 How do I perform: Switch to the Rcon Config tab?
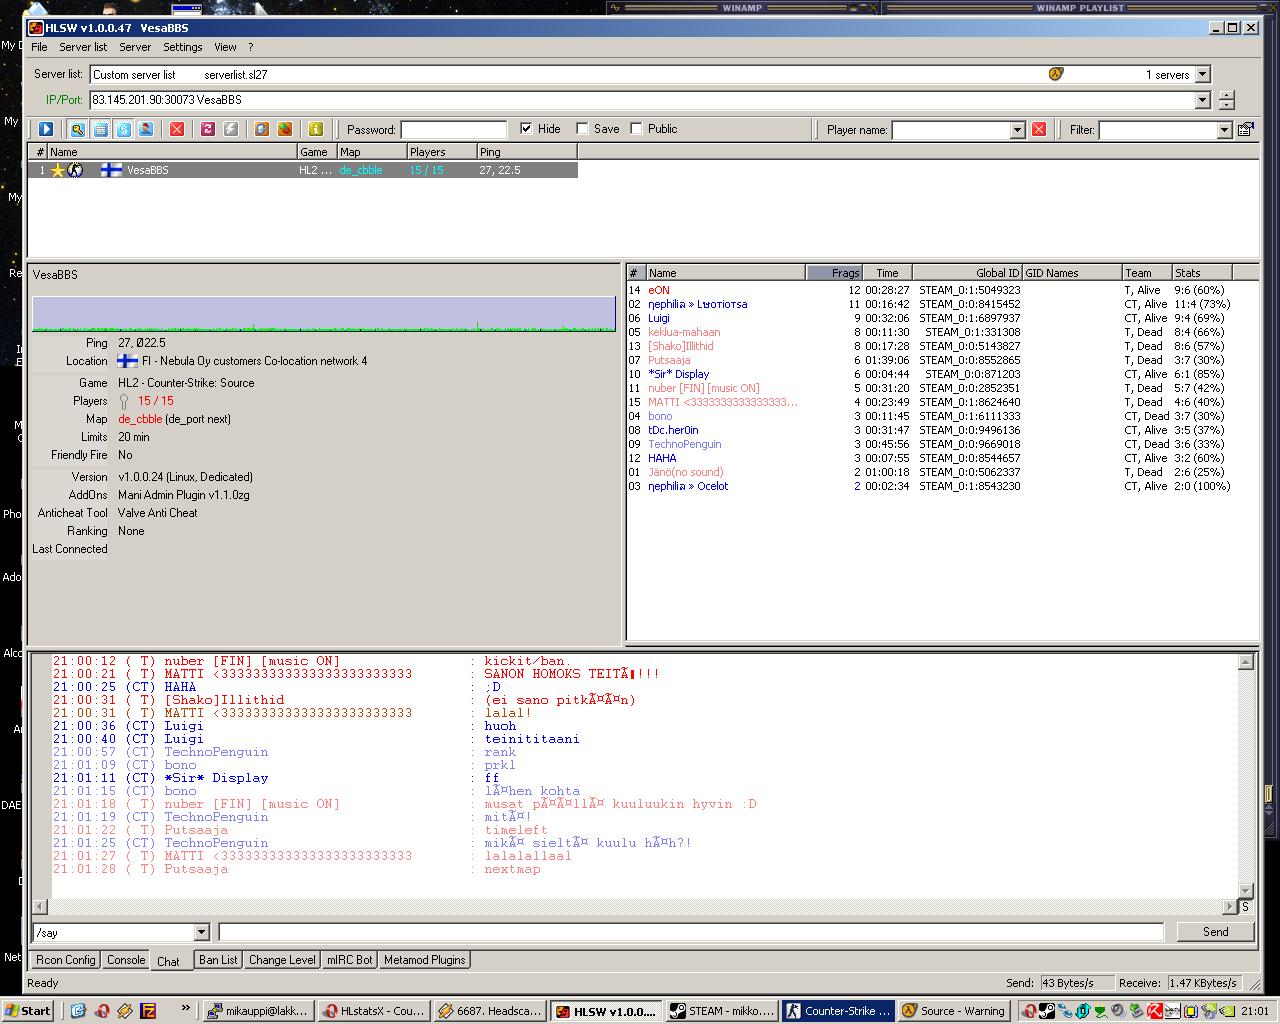(x=66, y=960)
